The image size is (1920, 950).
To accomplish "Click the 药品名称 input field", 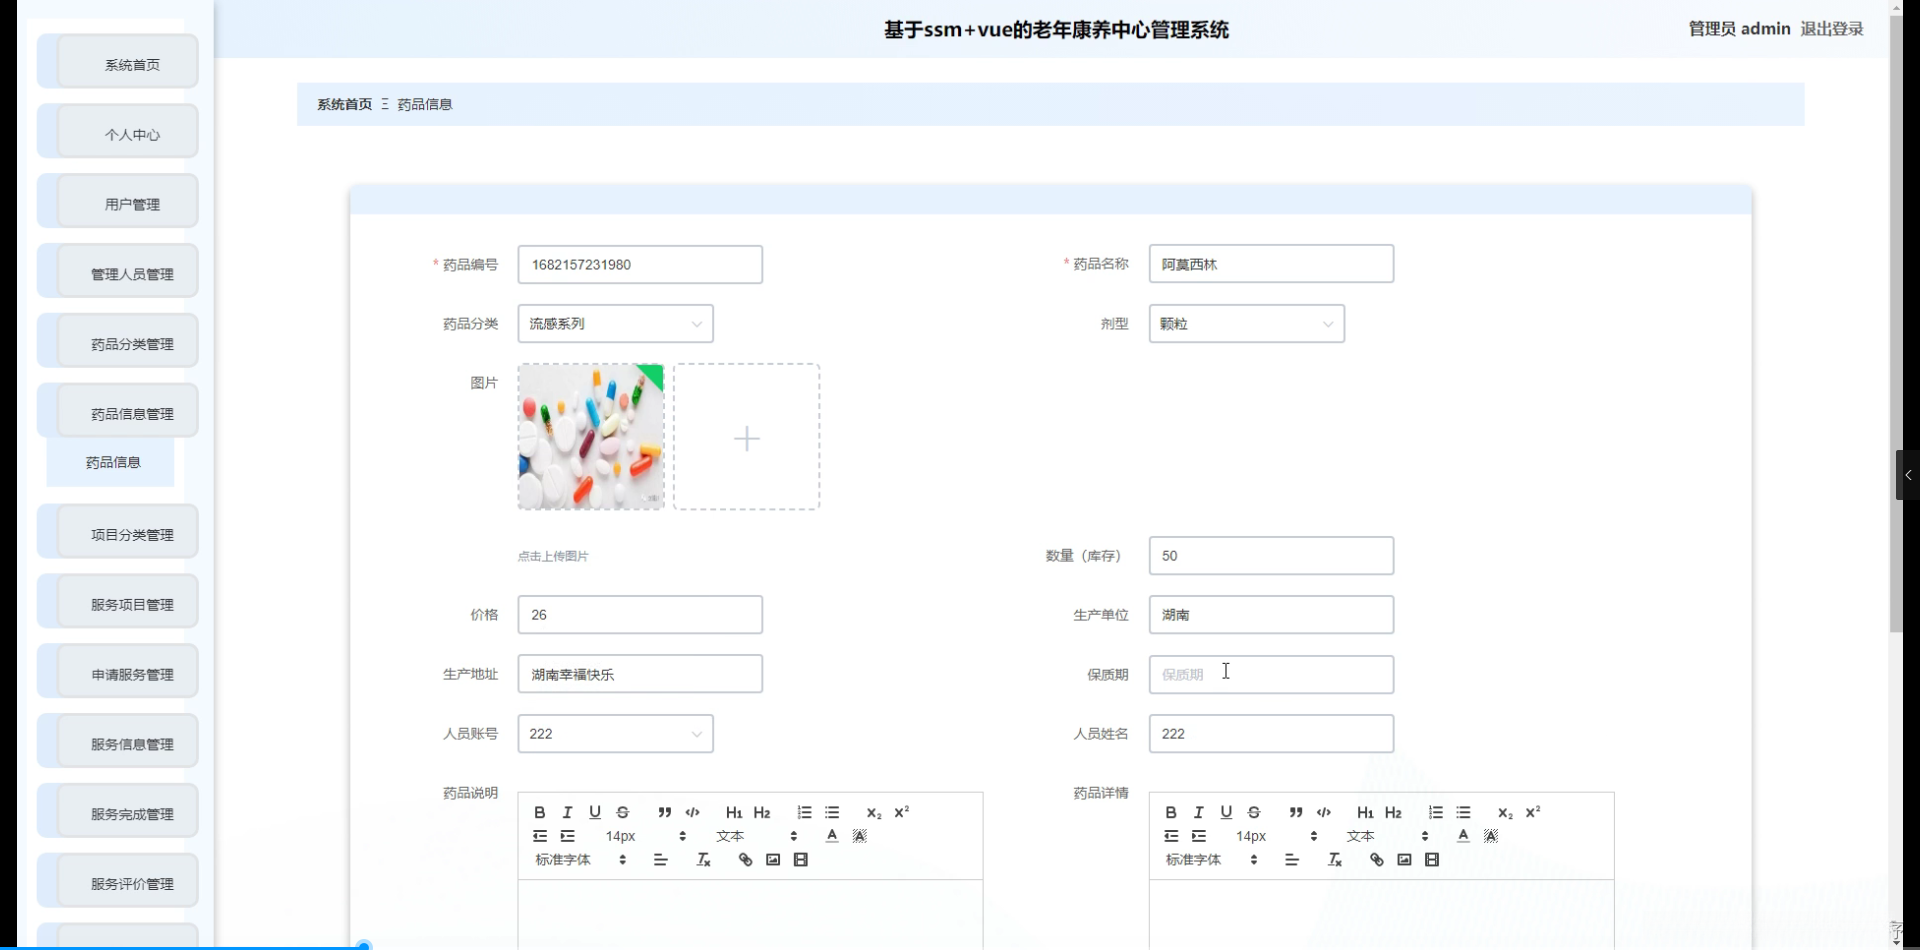I will pyautogui.click(x=1271, y=264).
